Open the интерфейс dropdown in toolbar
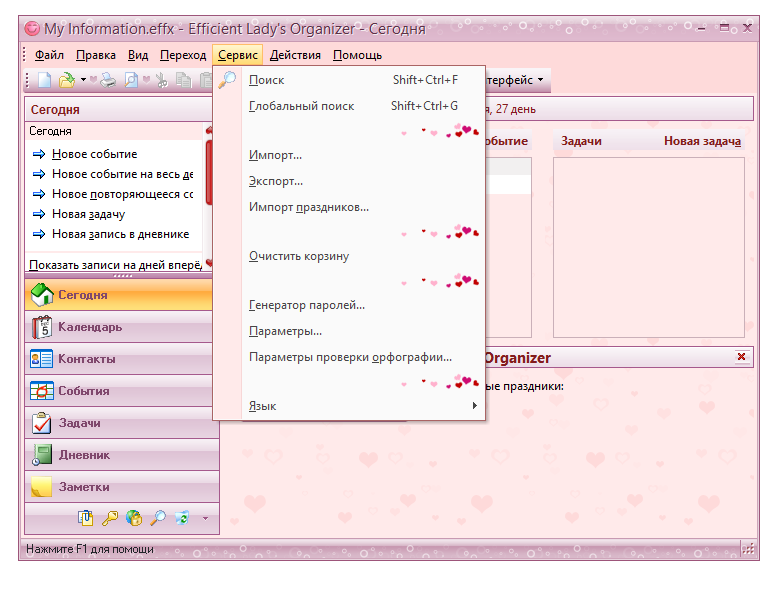 click(x=517, y=80)
